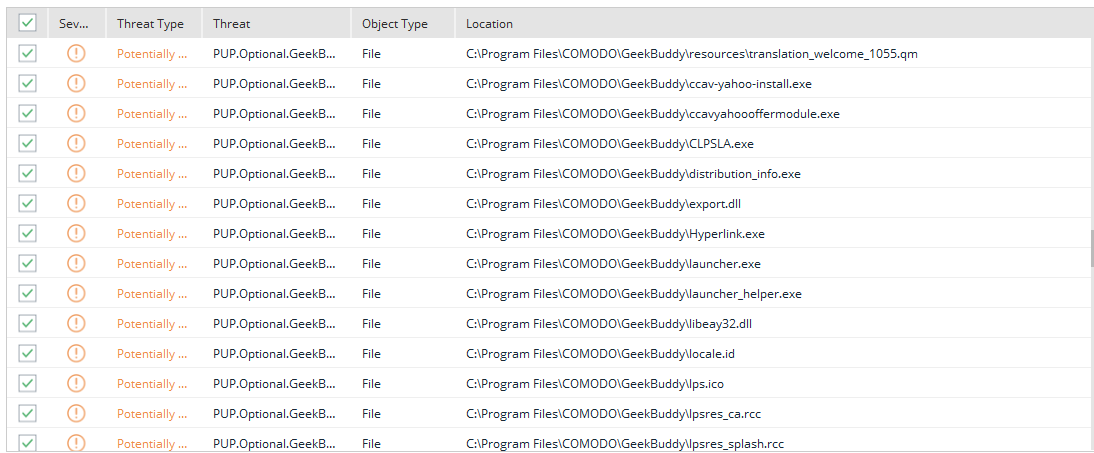Click severity warning icon for libeay32.dll
The height and width of the screenshot is (453, 1094).
[76, 323]
